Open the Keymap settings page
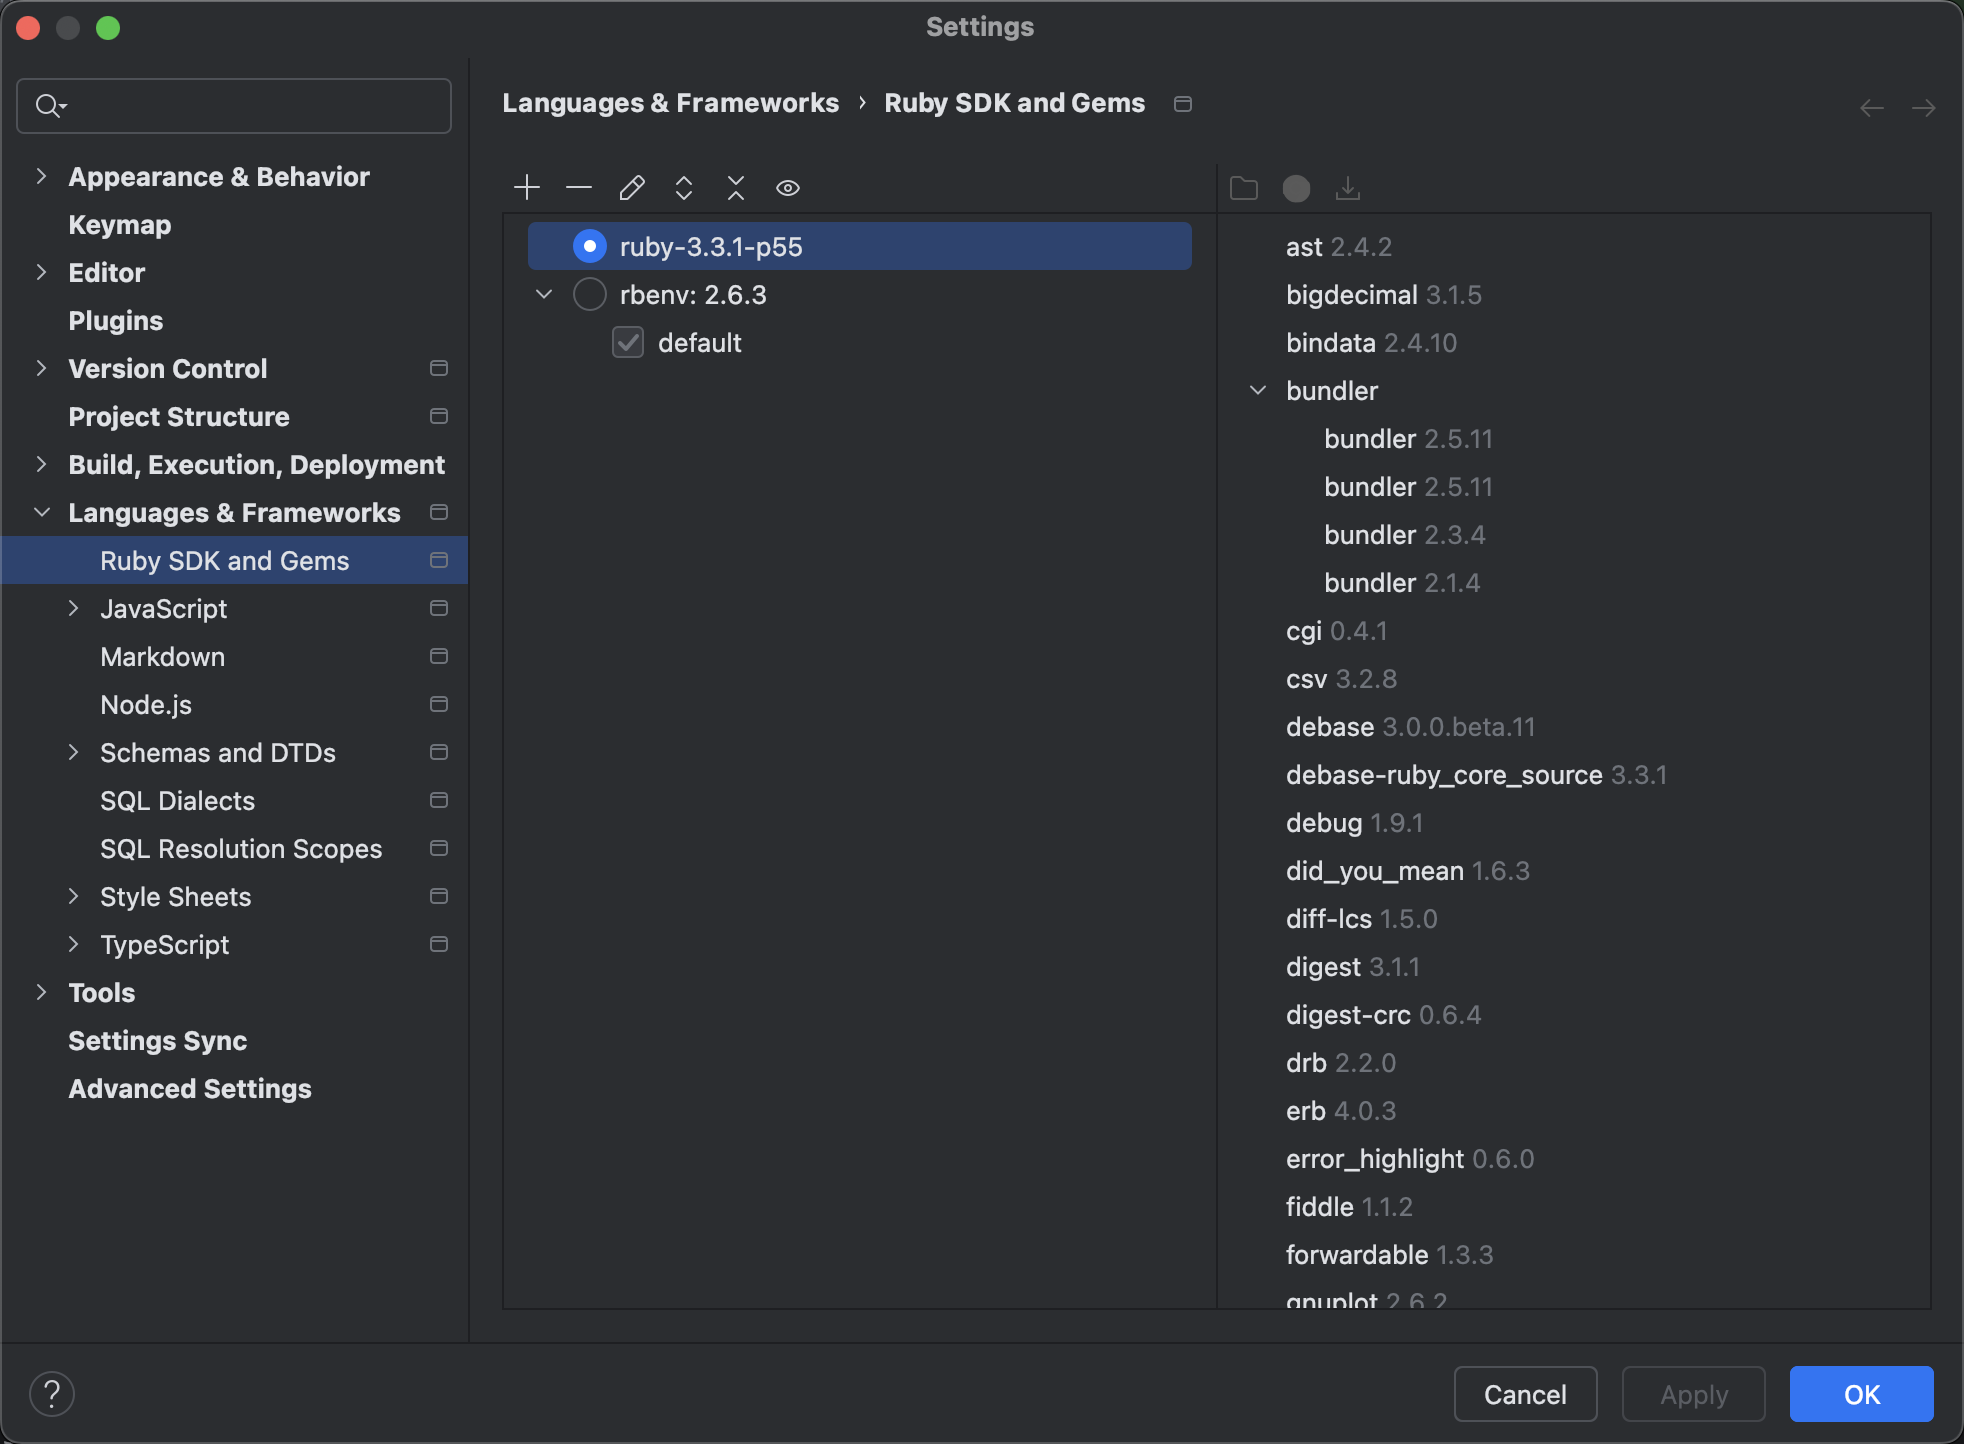Viewport: 1964px width, 1444px height. coord(120,225)
